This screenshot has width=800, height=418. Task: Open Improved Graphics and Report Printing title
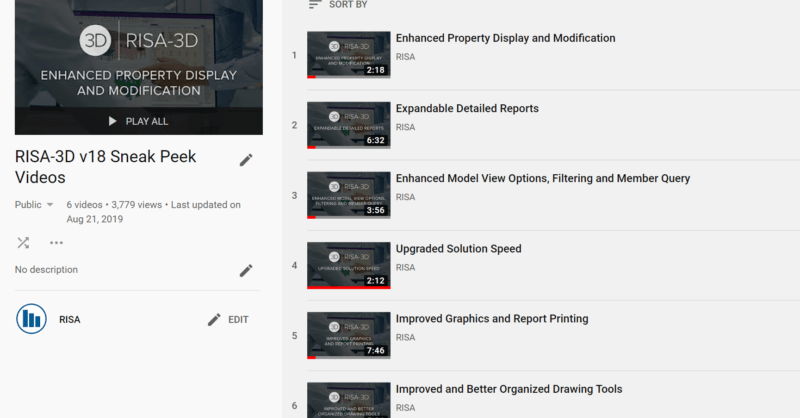[x=492, y=319]
